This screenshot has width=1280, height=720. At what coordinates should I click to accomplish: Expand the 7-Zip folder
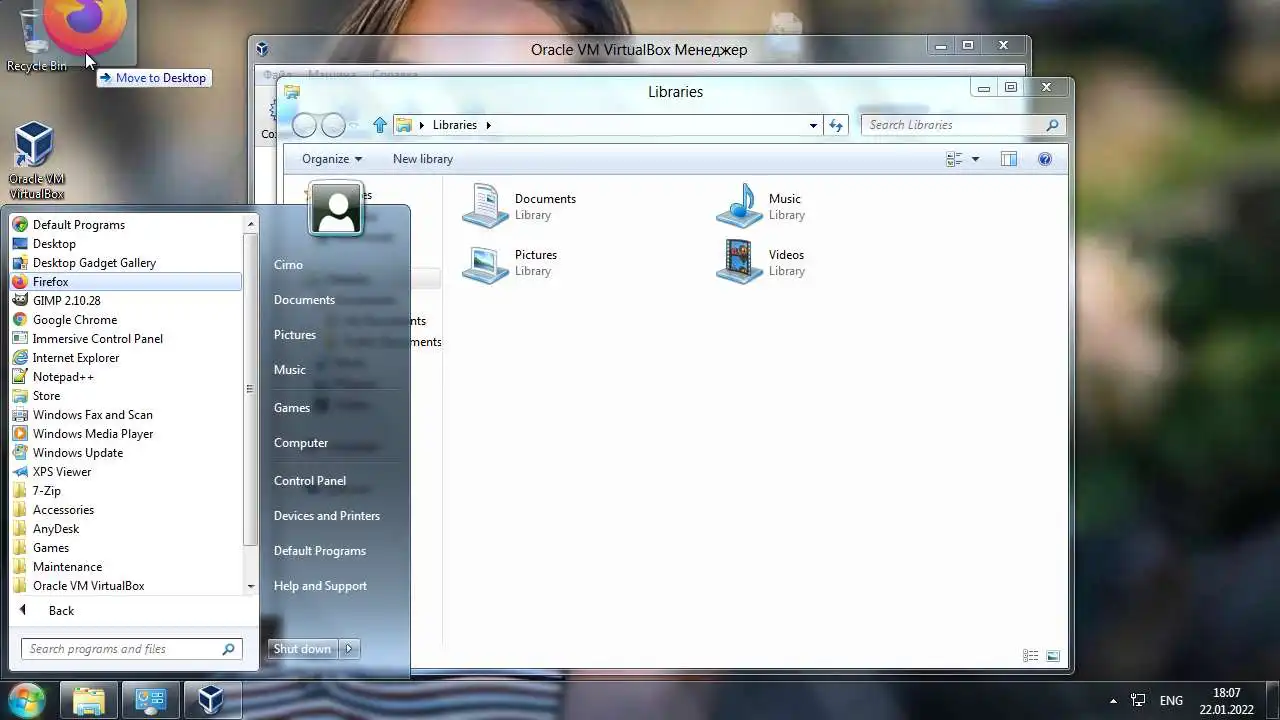[x=126, y=491]
